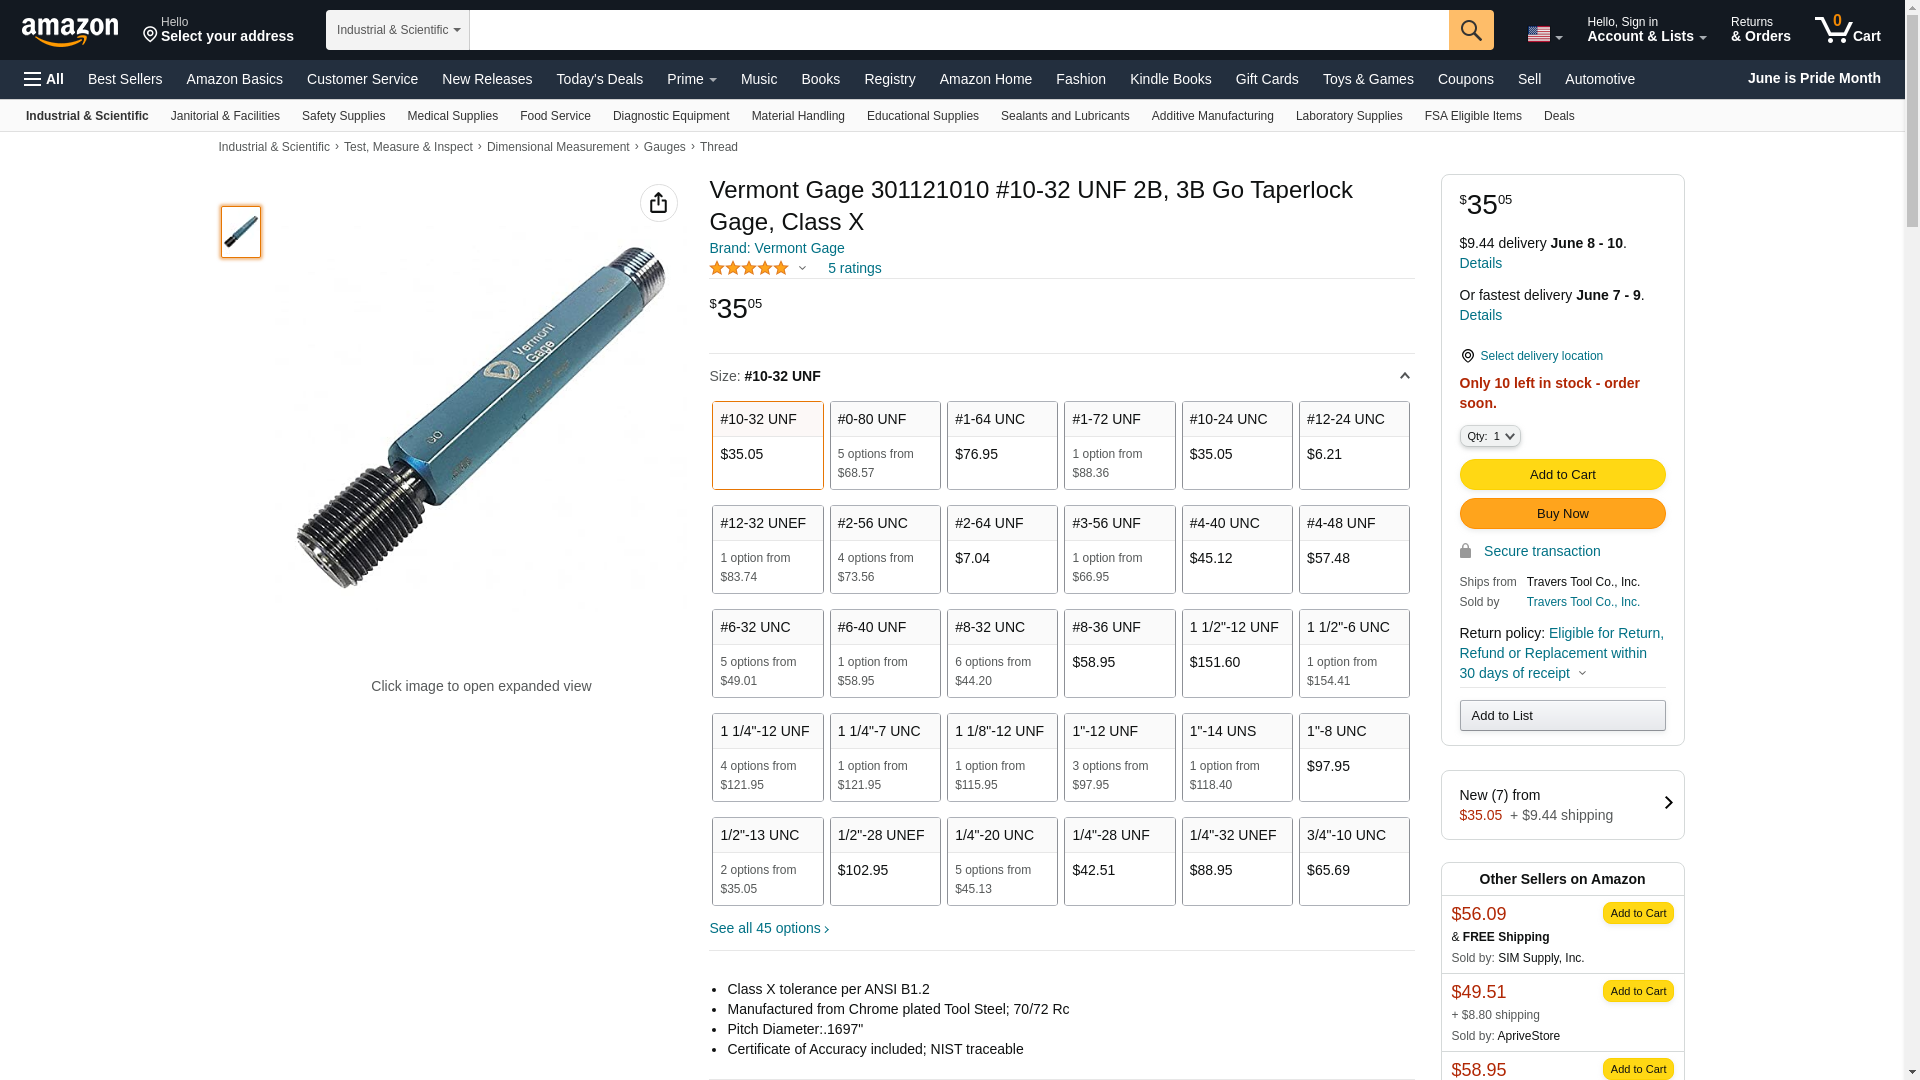Screen dimensions: 1920x1080
Task: Open See all 45 options link
Action: tap(768, 928)
